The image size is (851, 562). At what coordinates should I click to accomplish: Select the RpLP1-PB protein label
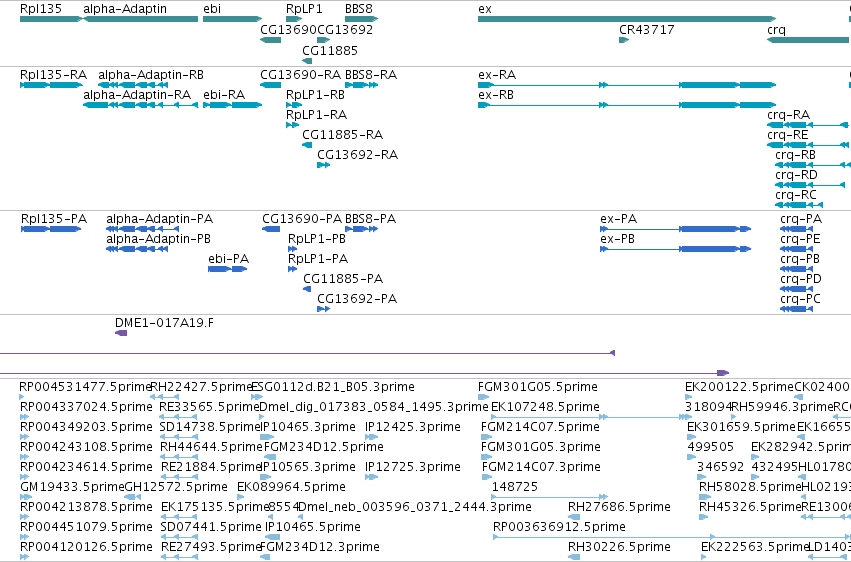[x=317, y=239]
